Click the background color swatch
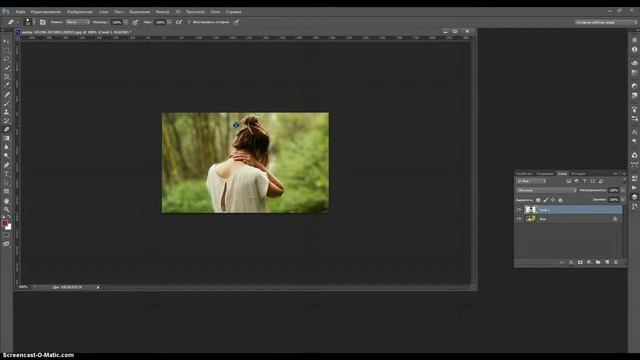This screenshot has height=360, width=640. pyautogui.click(x=9, y=227)
